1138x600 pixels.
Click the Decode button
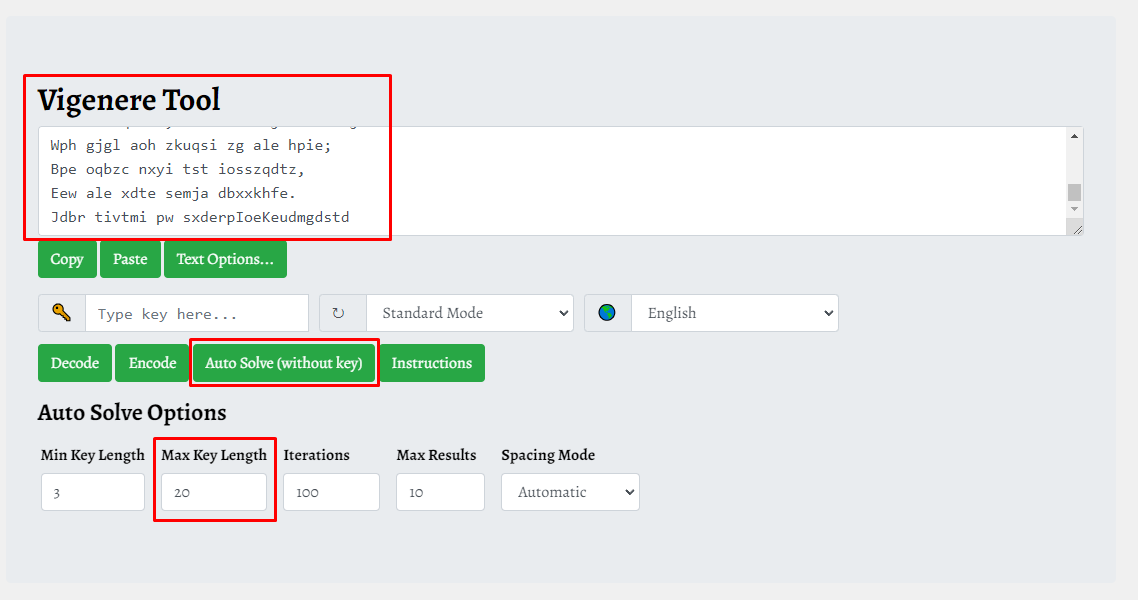(75, 363)
